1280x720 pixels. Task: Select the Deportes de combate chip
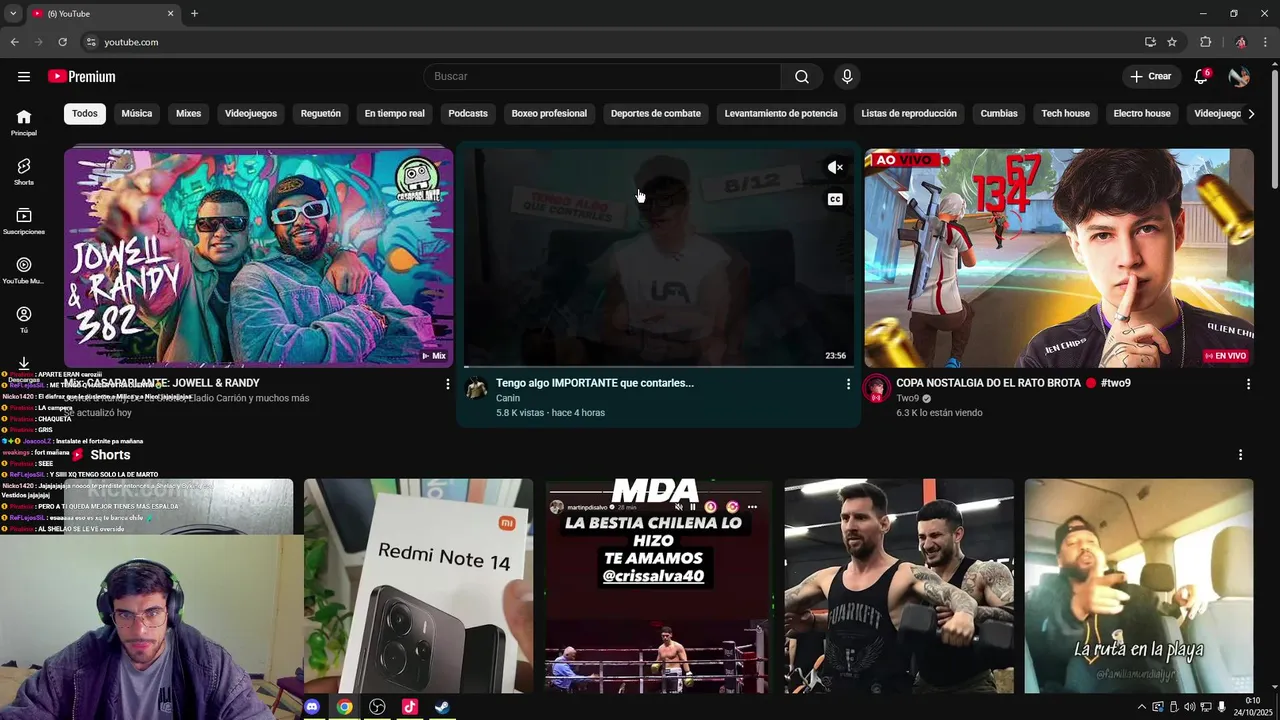(656, 114)
